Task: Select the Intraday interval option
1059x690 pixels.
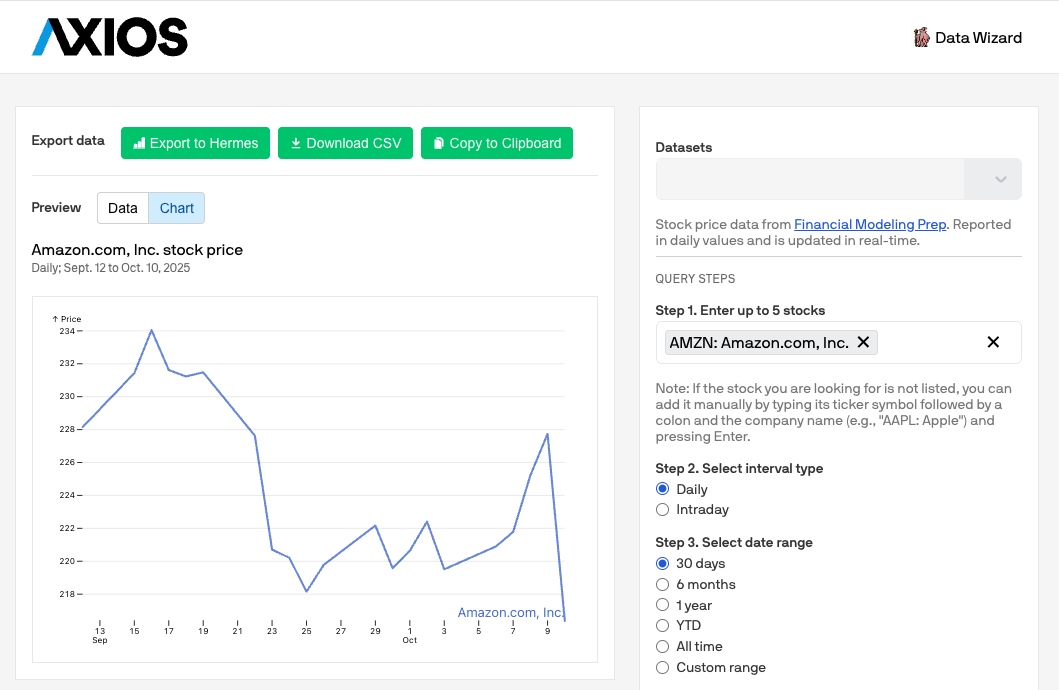Action: (662, 509)
